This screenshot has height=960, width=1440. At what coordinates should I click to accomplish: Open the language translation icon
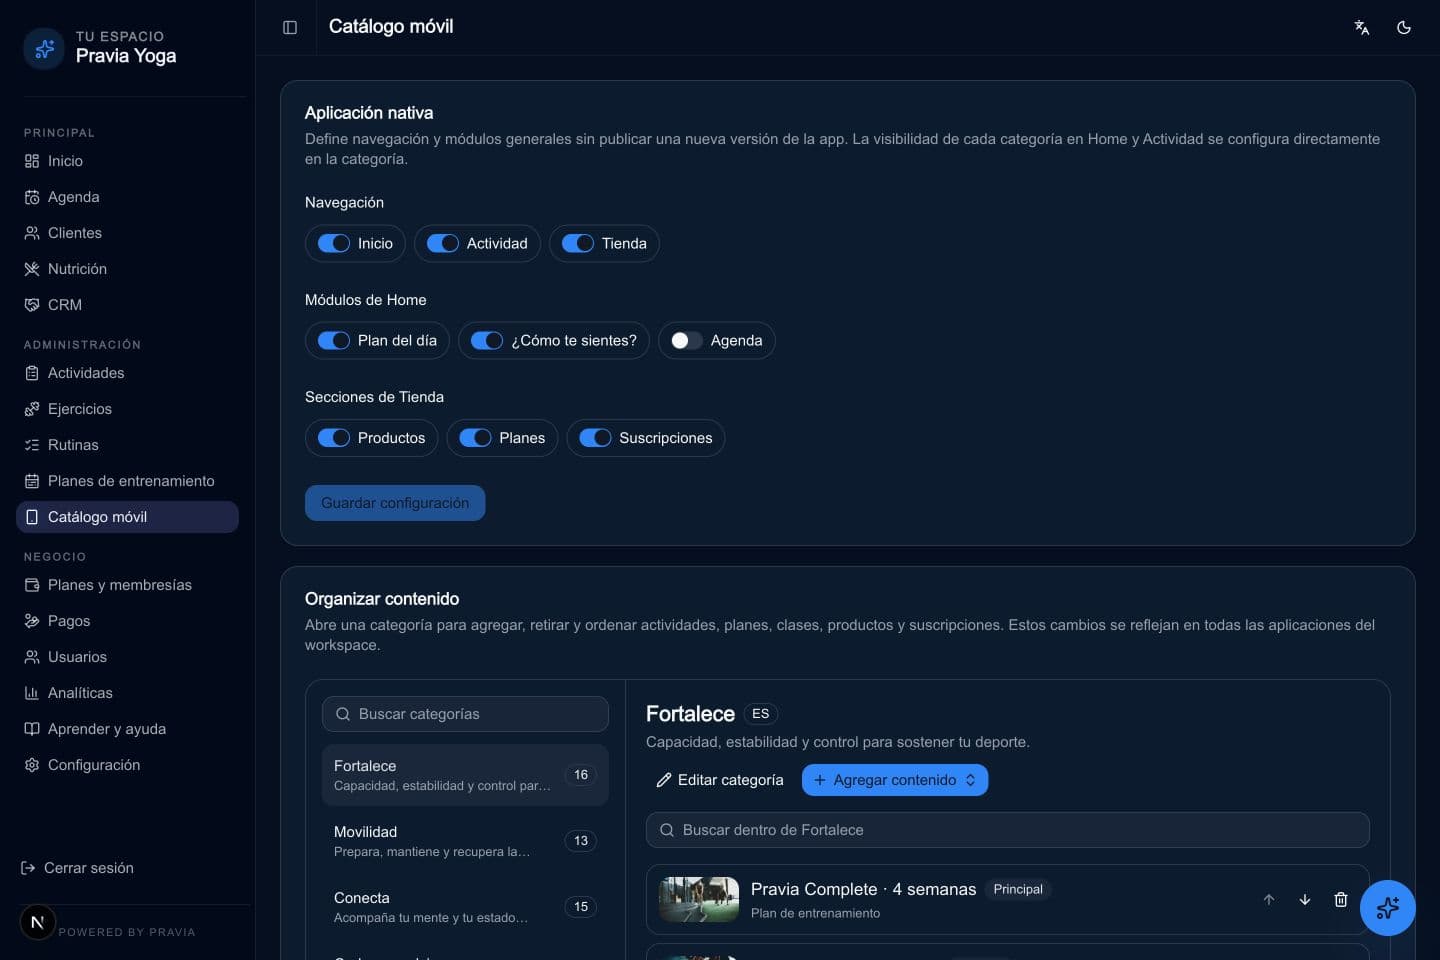tap(1362, 27)
